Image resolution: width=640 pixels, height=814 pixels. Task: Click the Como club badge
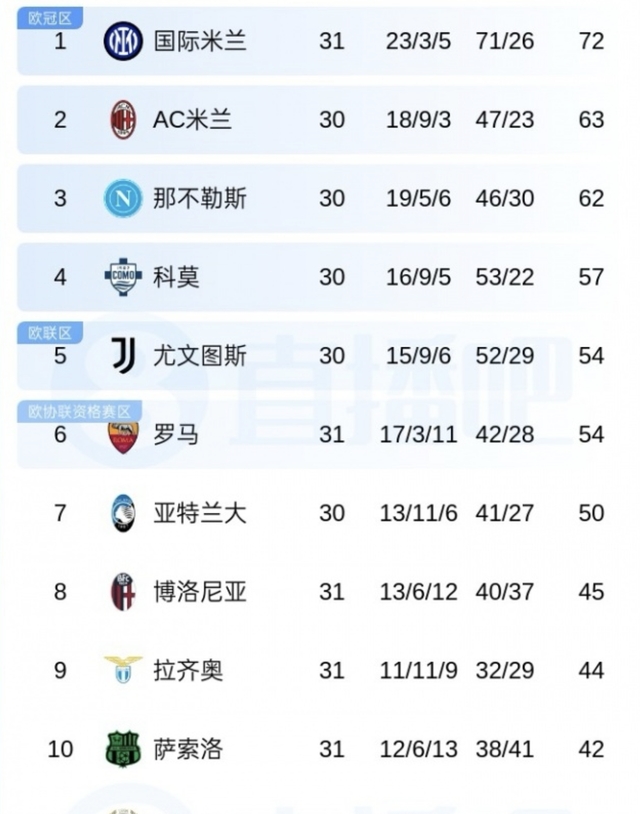[x=123, y=277]
